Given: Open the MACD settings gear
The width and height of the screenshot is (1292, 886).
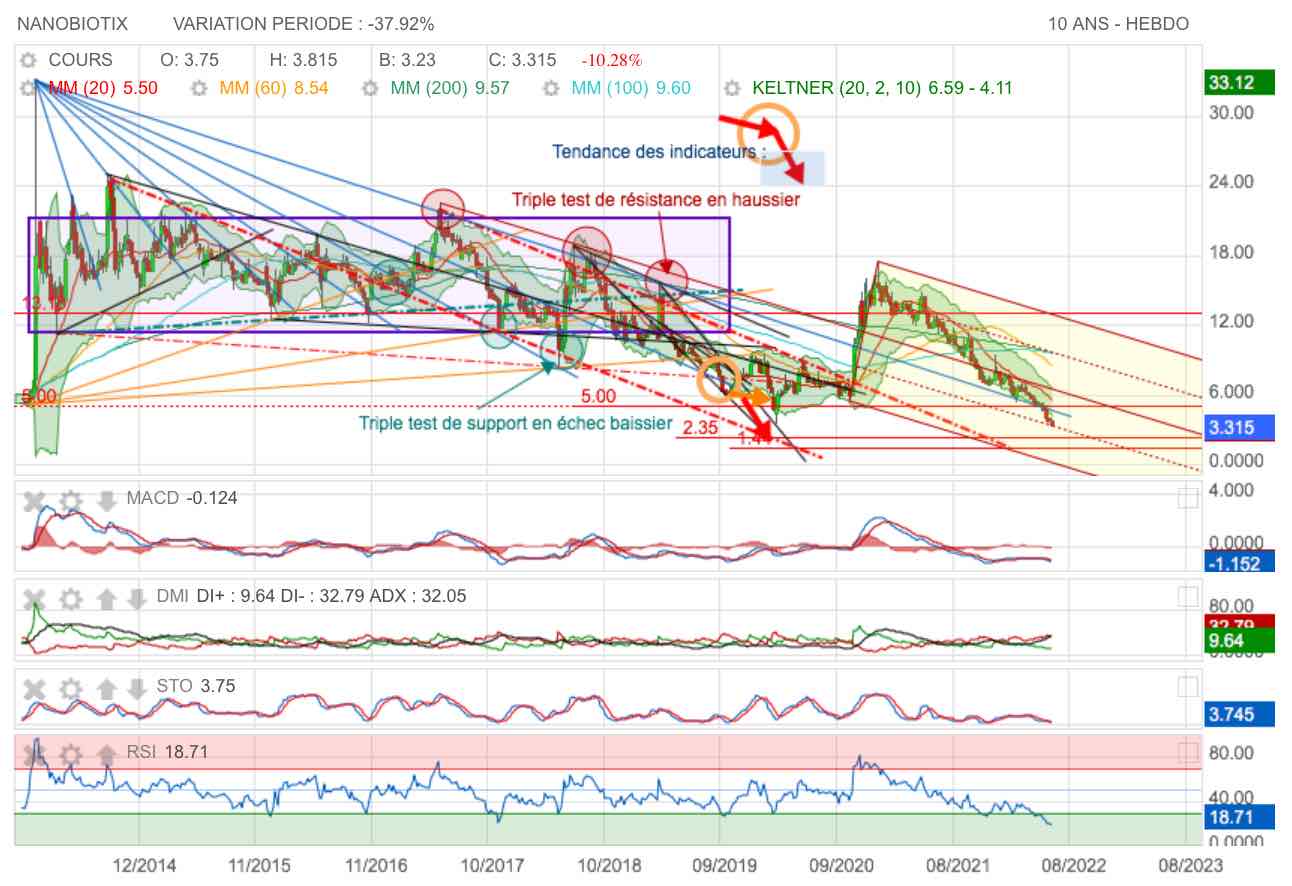Looking at the screenshot, I should tap(70, 500).
